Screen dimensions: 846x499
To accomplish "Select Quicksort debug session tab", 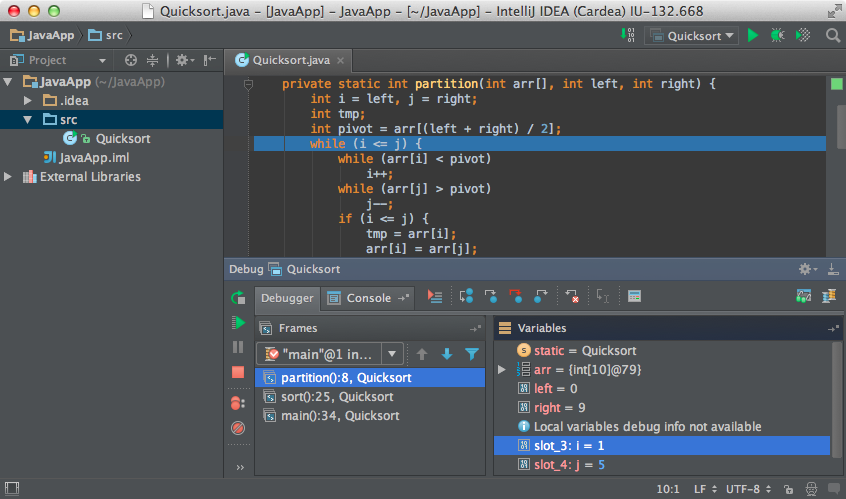I will 305,269.
